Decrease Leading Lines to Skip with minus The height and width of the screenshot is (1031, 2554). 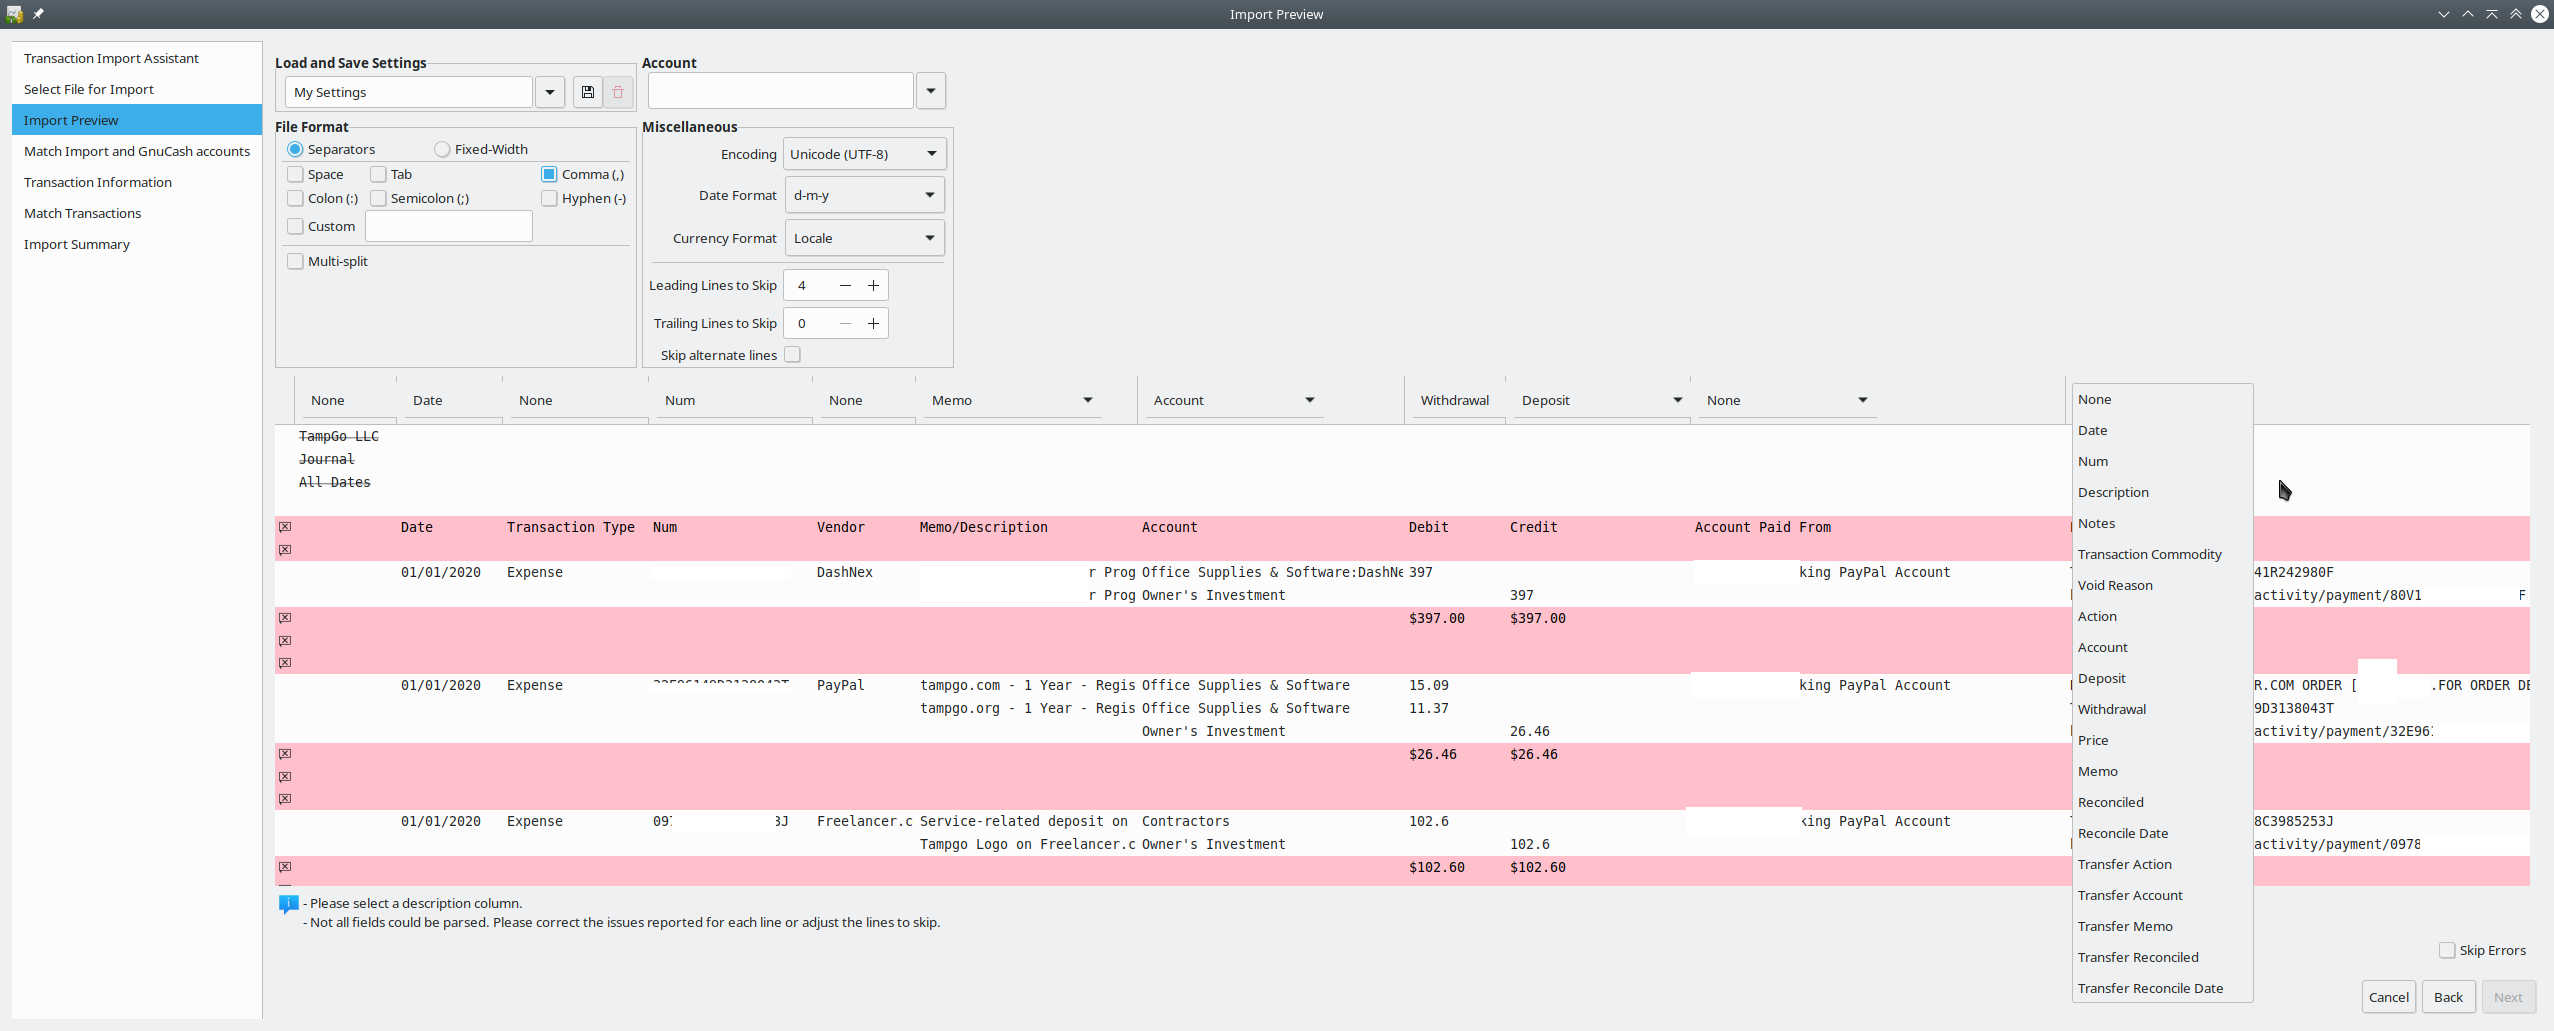click(845, 286)
